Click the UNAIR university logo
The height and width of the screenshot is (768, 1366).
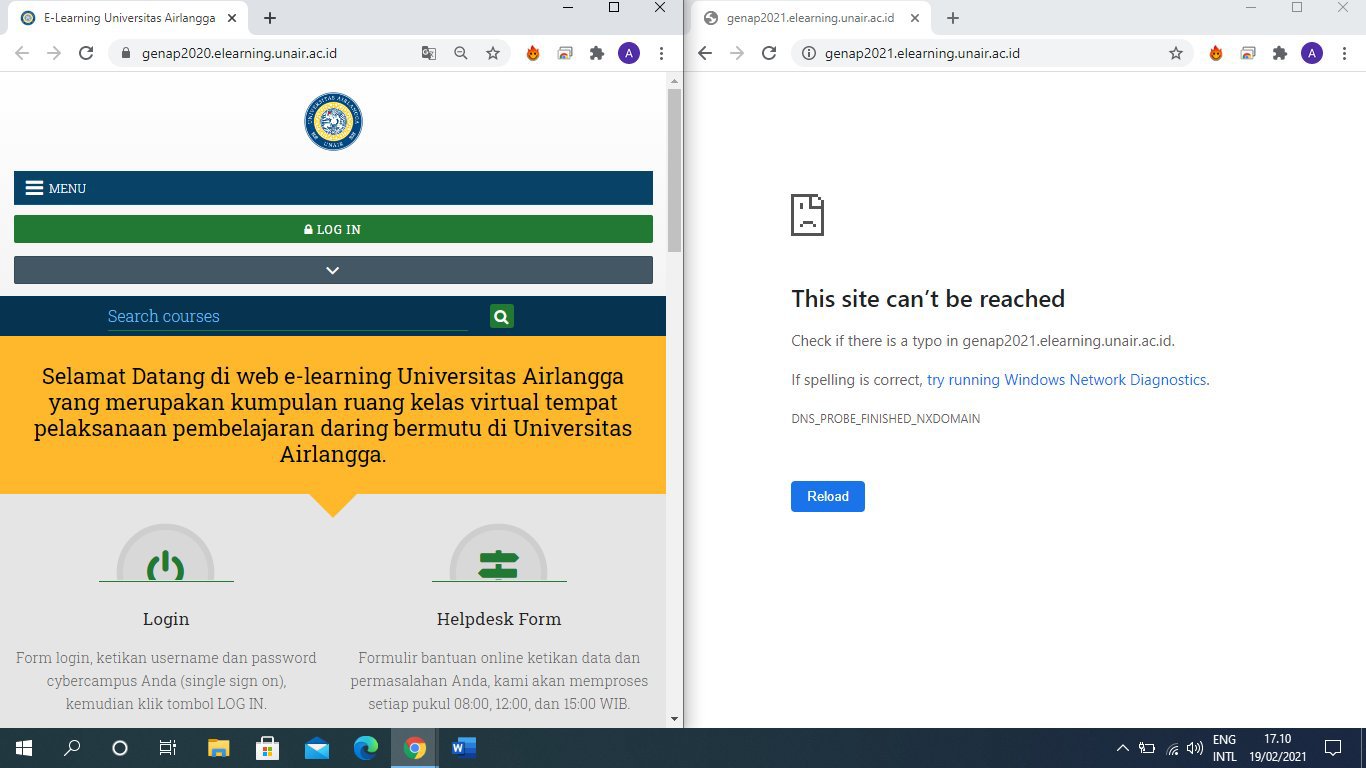[x=333, y=122]
